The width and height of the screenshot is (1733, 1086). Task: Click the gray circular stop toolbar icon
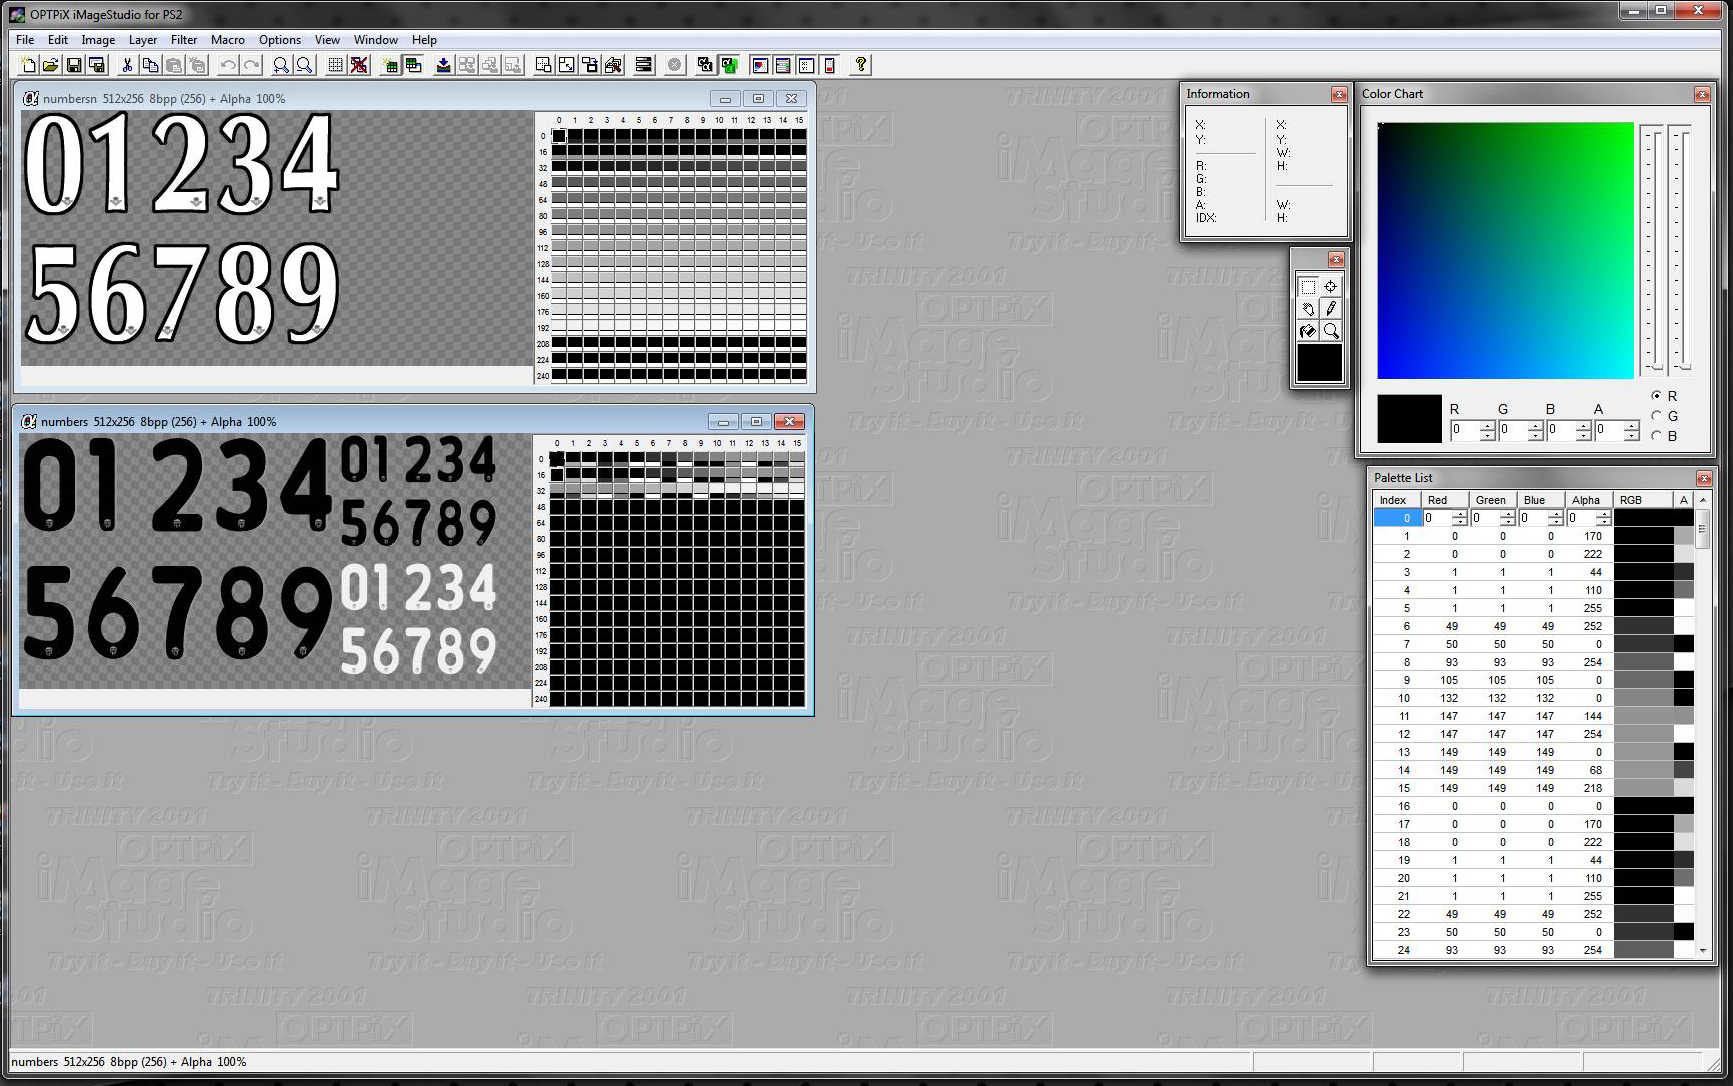pos(675,65)
